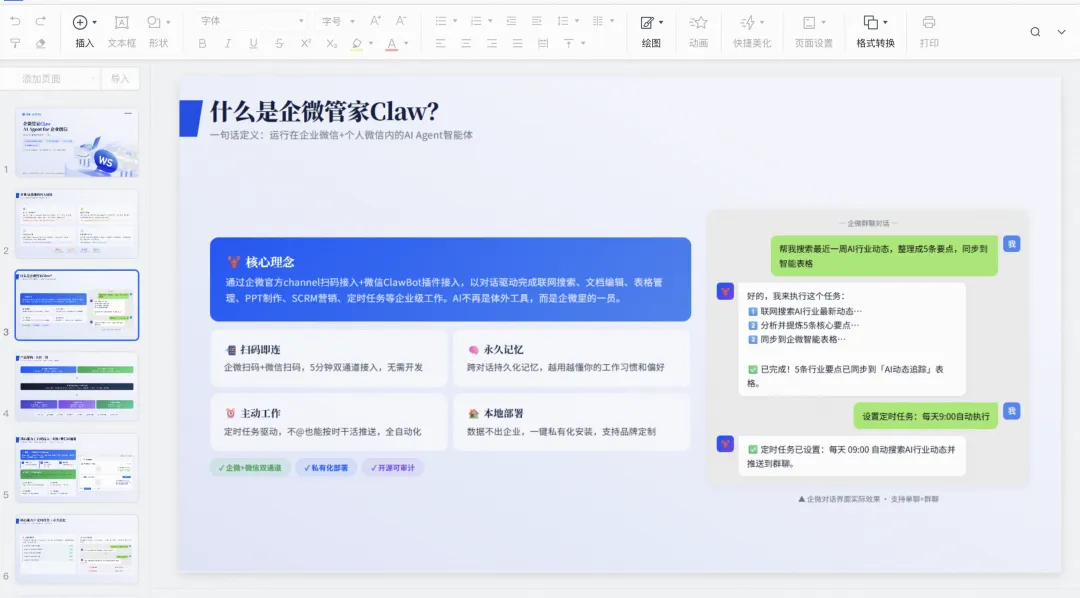Click the 本地部署 card heading
This screenshot has width=1080, height=598.
[503, 413]
